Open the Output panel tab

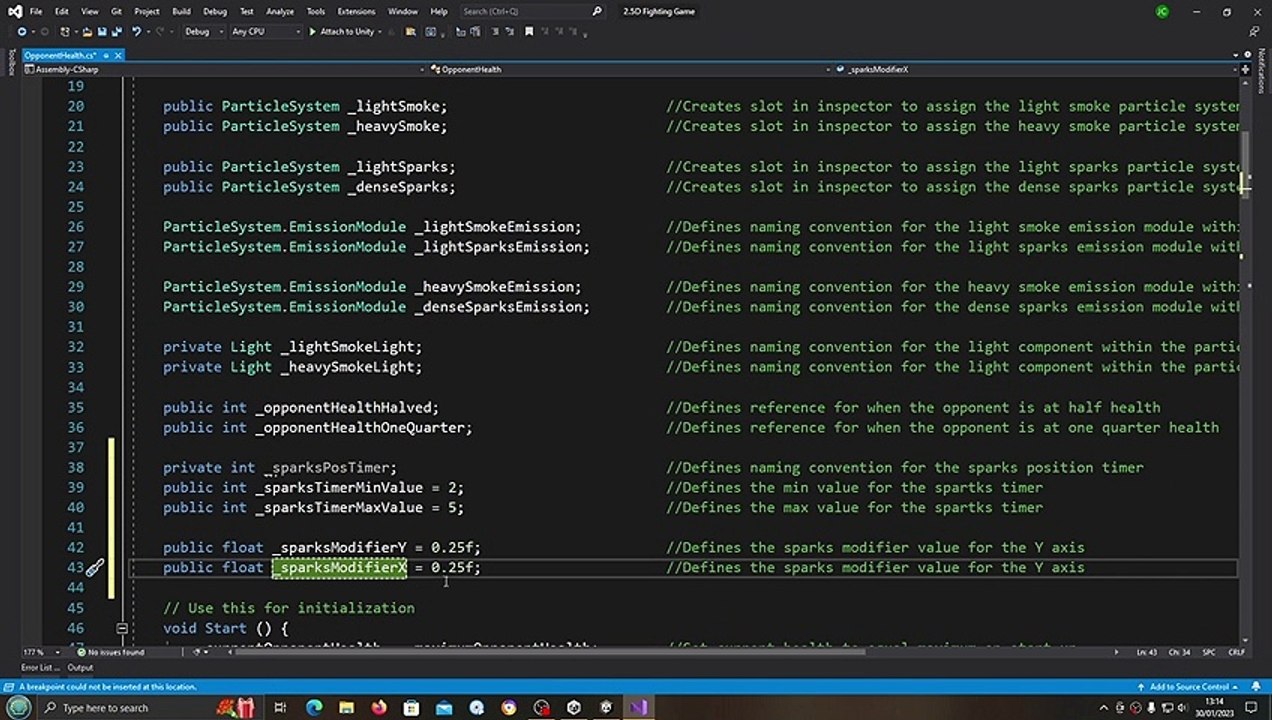(x=80, y=667)
